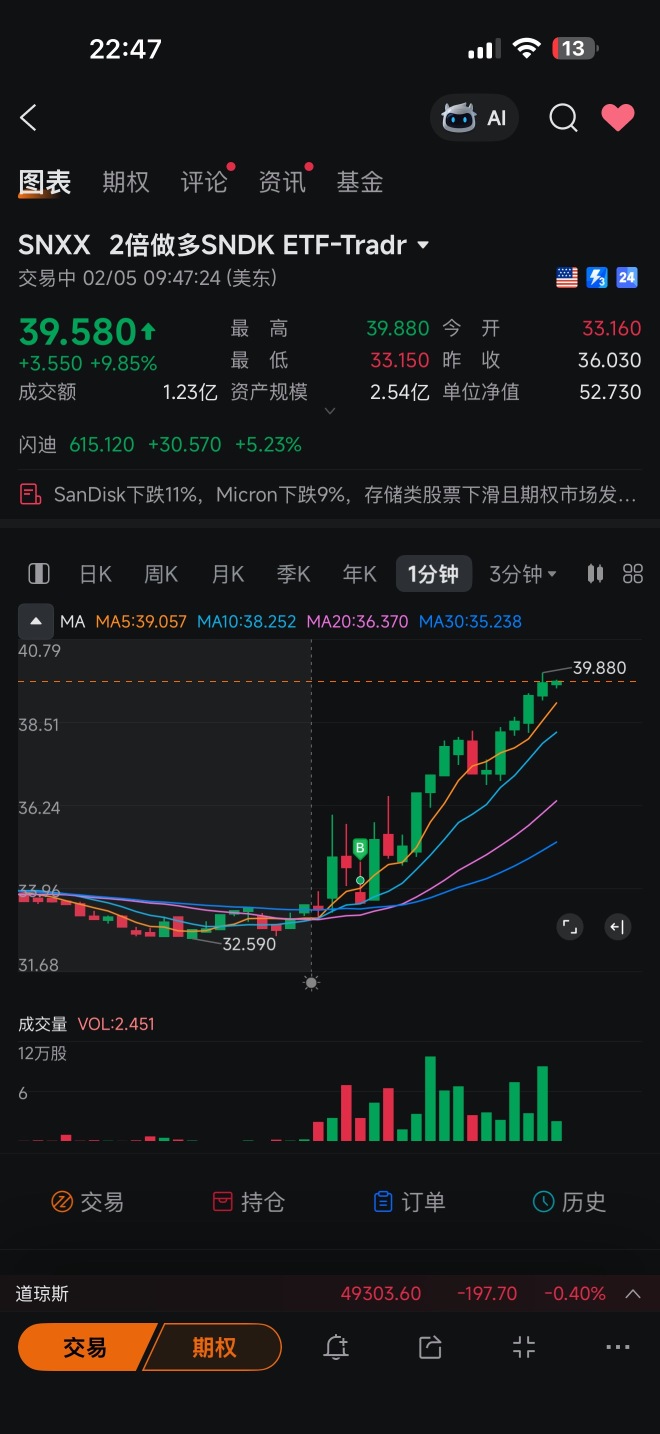Open the 持仓 positions section
This screenshot has width=660, height=1434.
[x=249, y=1202]
